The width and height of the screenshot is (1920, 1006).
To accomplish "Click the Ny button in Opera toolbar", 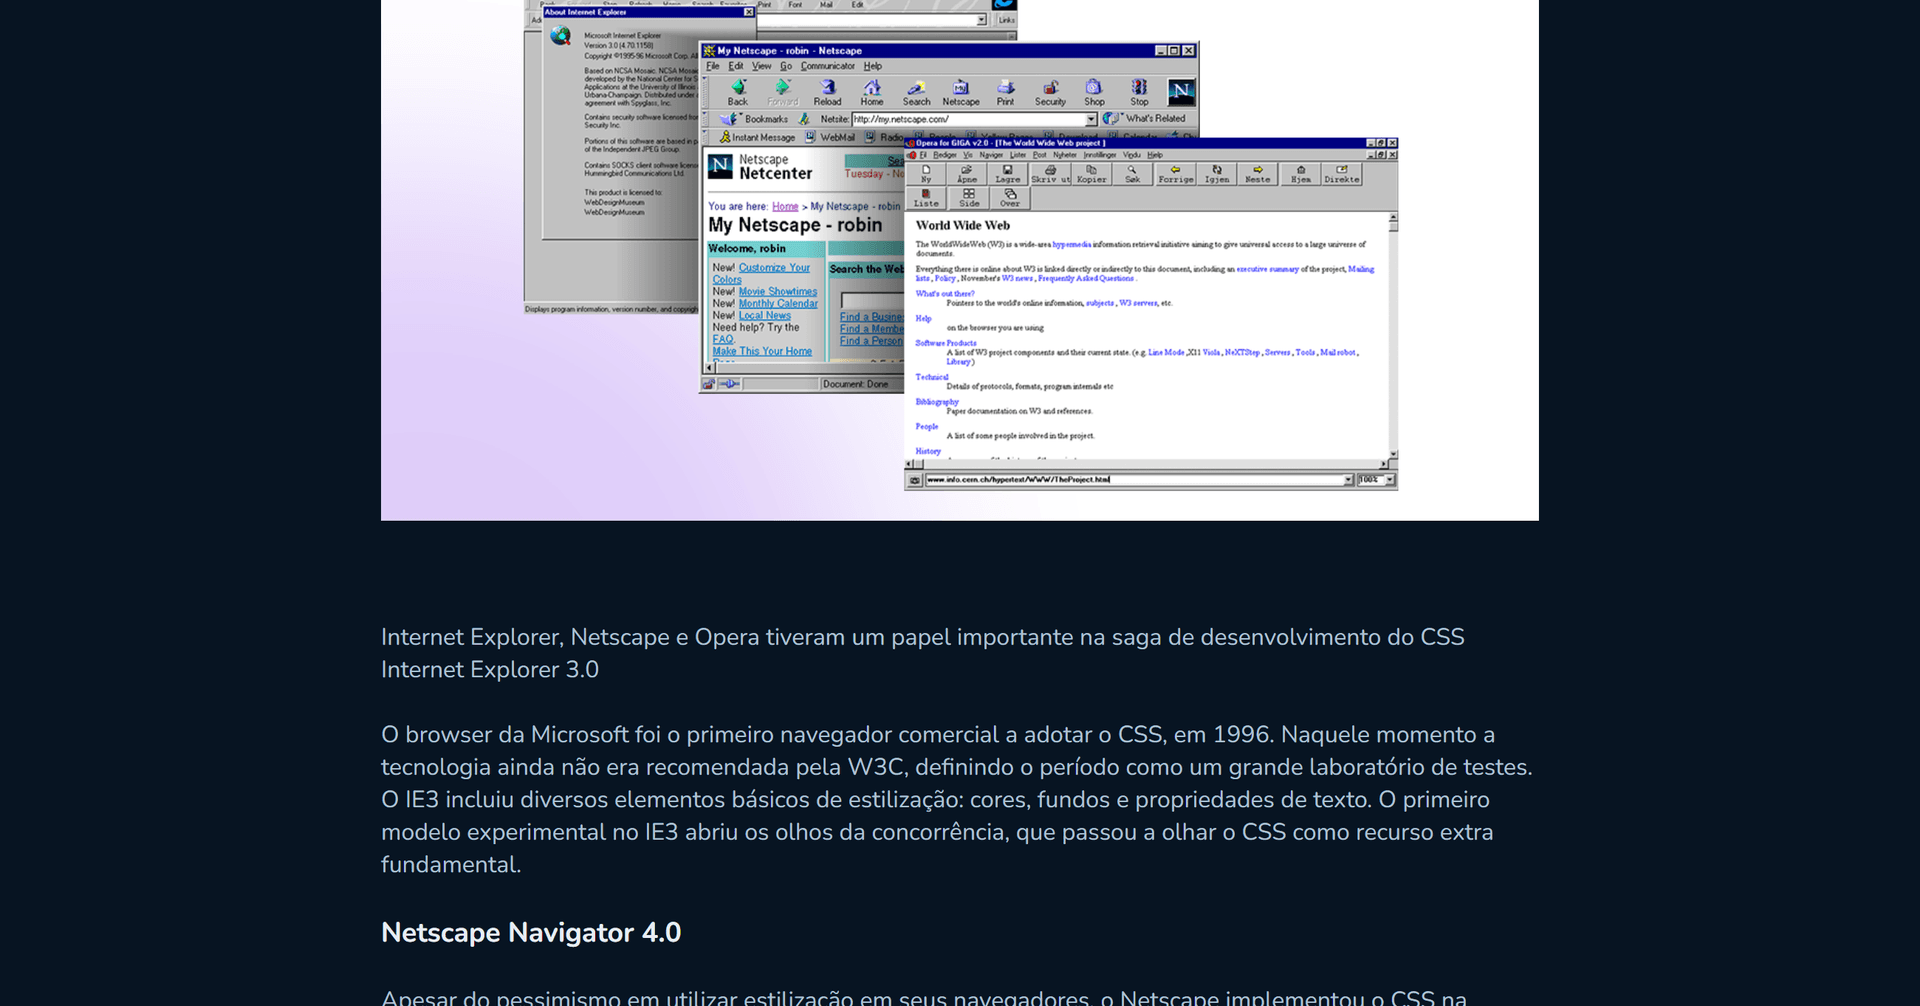I will coord(926,174).
